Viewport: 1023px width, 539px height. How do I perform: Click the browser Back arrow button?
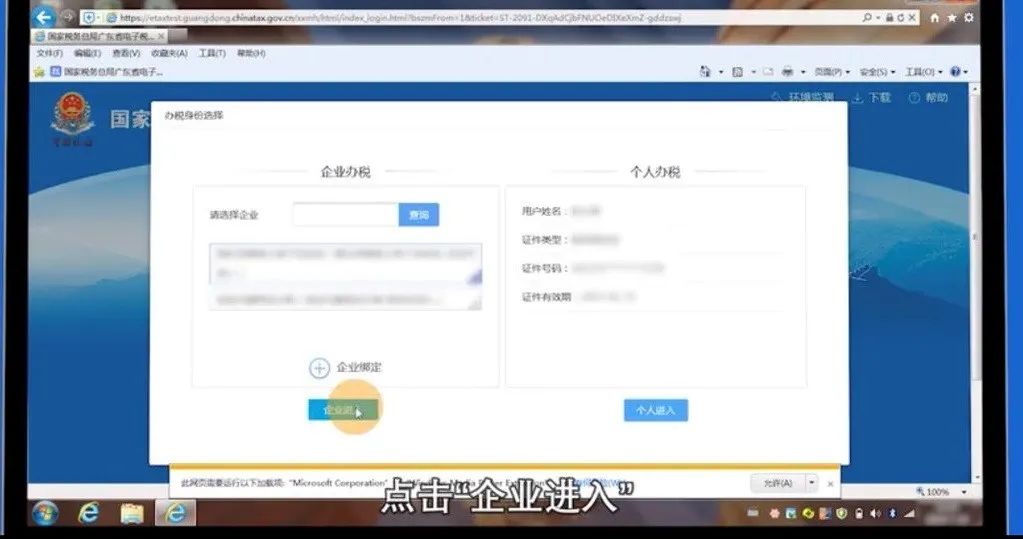[x=44, y=16]
